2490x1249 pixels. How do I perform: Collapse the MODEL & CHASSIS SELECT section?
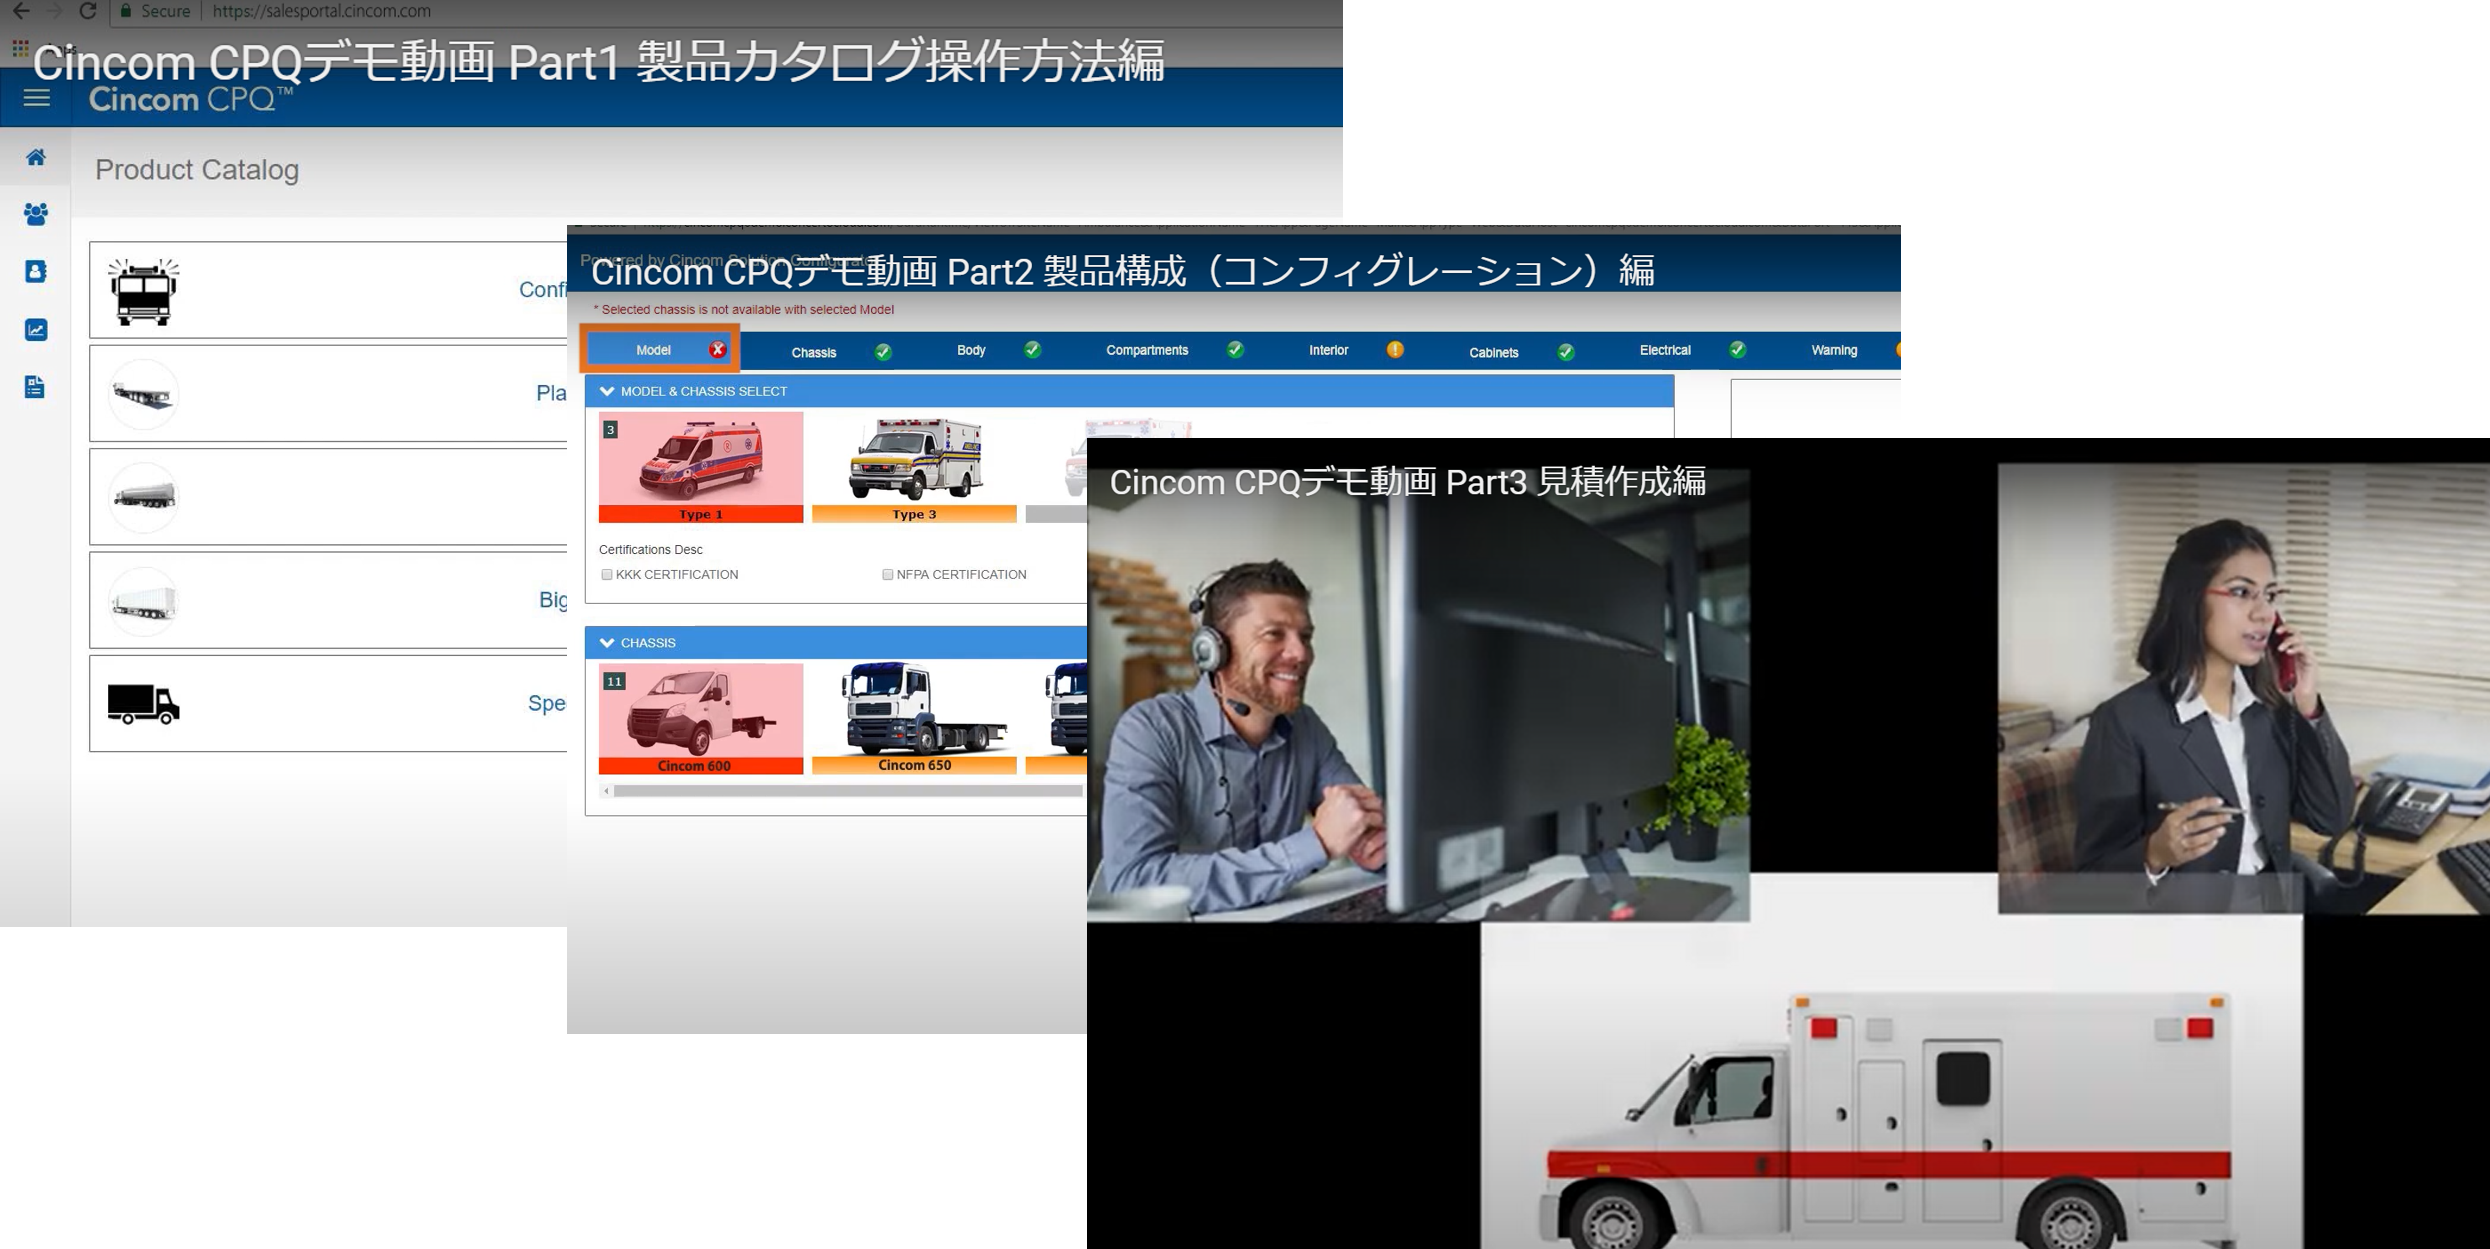click(x=608, y=391)
